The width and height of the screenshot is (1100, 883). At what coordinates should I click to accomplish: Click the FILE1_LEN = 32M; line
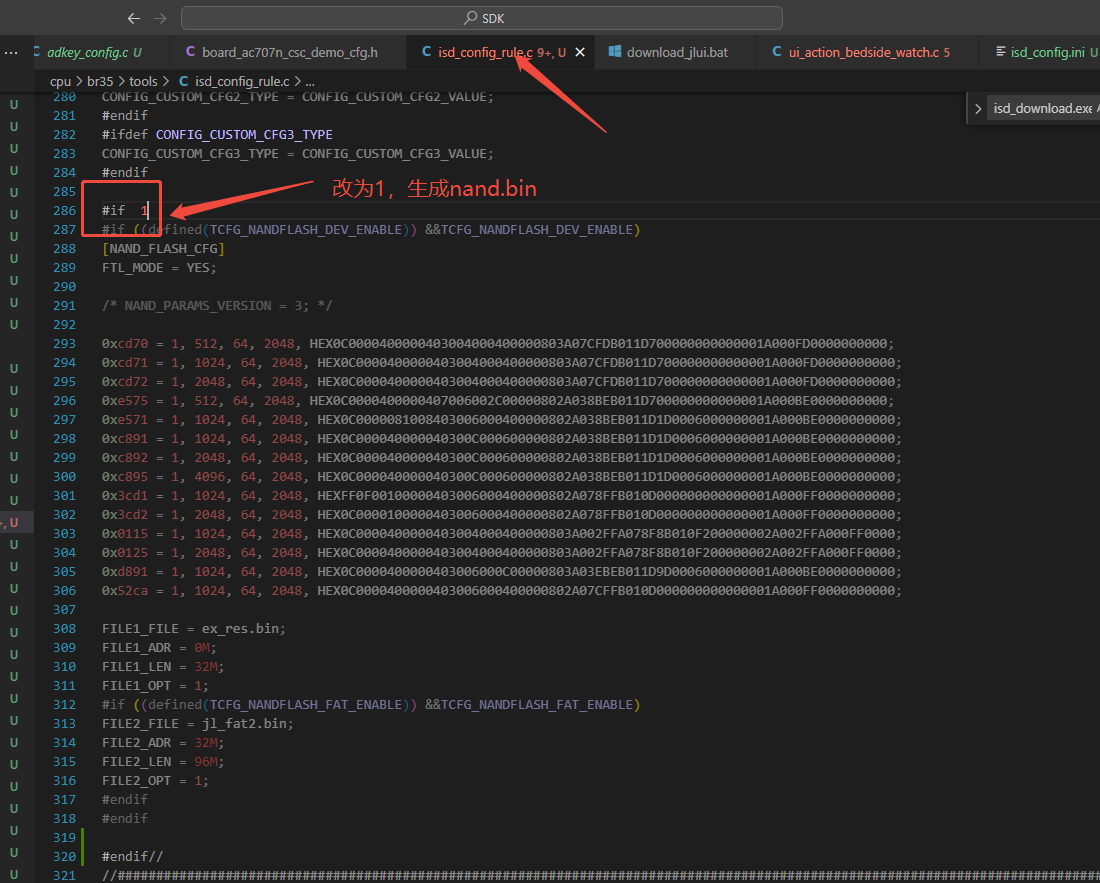(163, 666)
